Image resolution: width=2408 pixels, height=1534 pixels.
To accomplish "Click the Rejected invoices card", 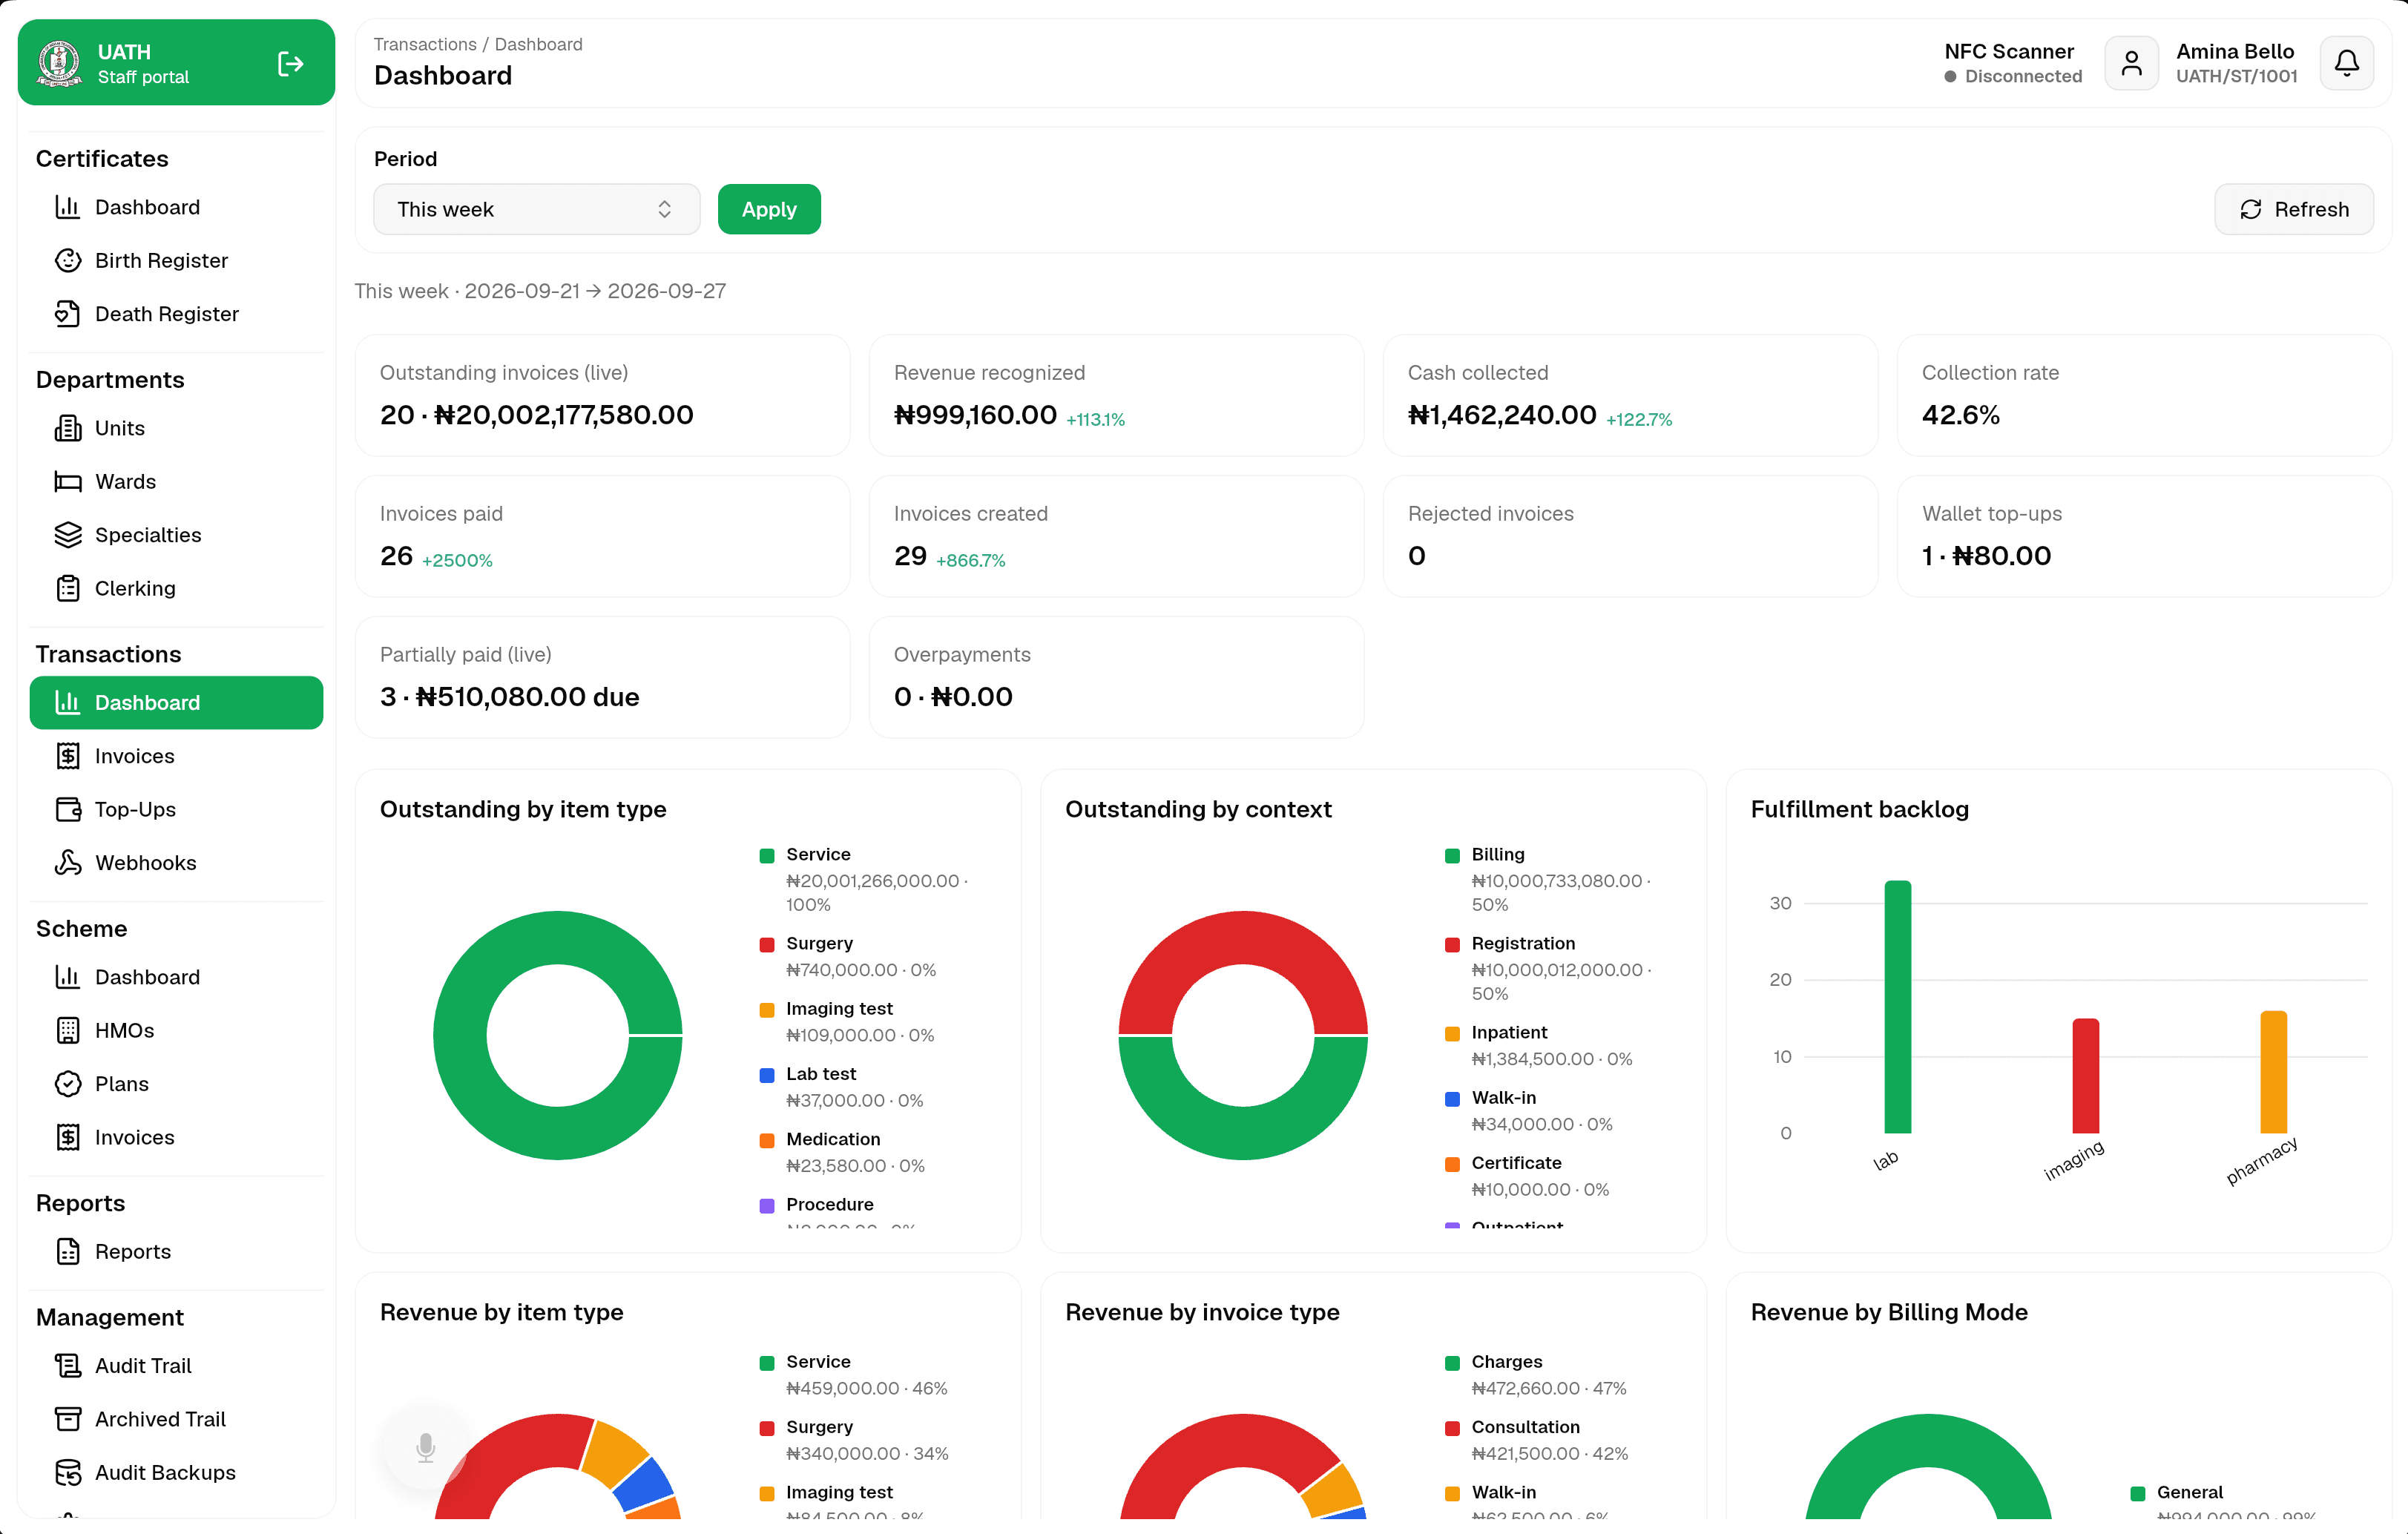I will [x=1630, y=536].
